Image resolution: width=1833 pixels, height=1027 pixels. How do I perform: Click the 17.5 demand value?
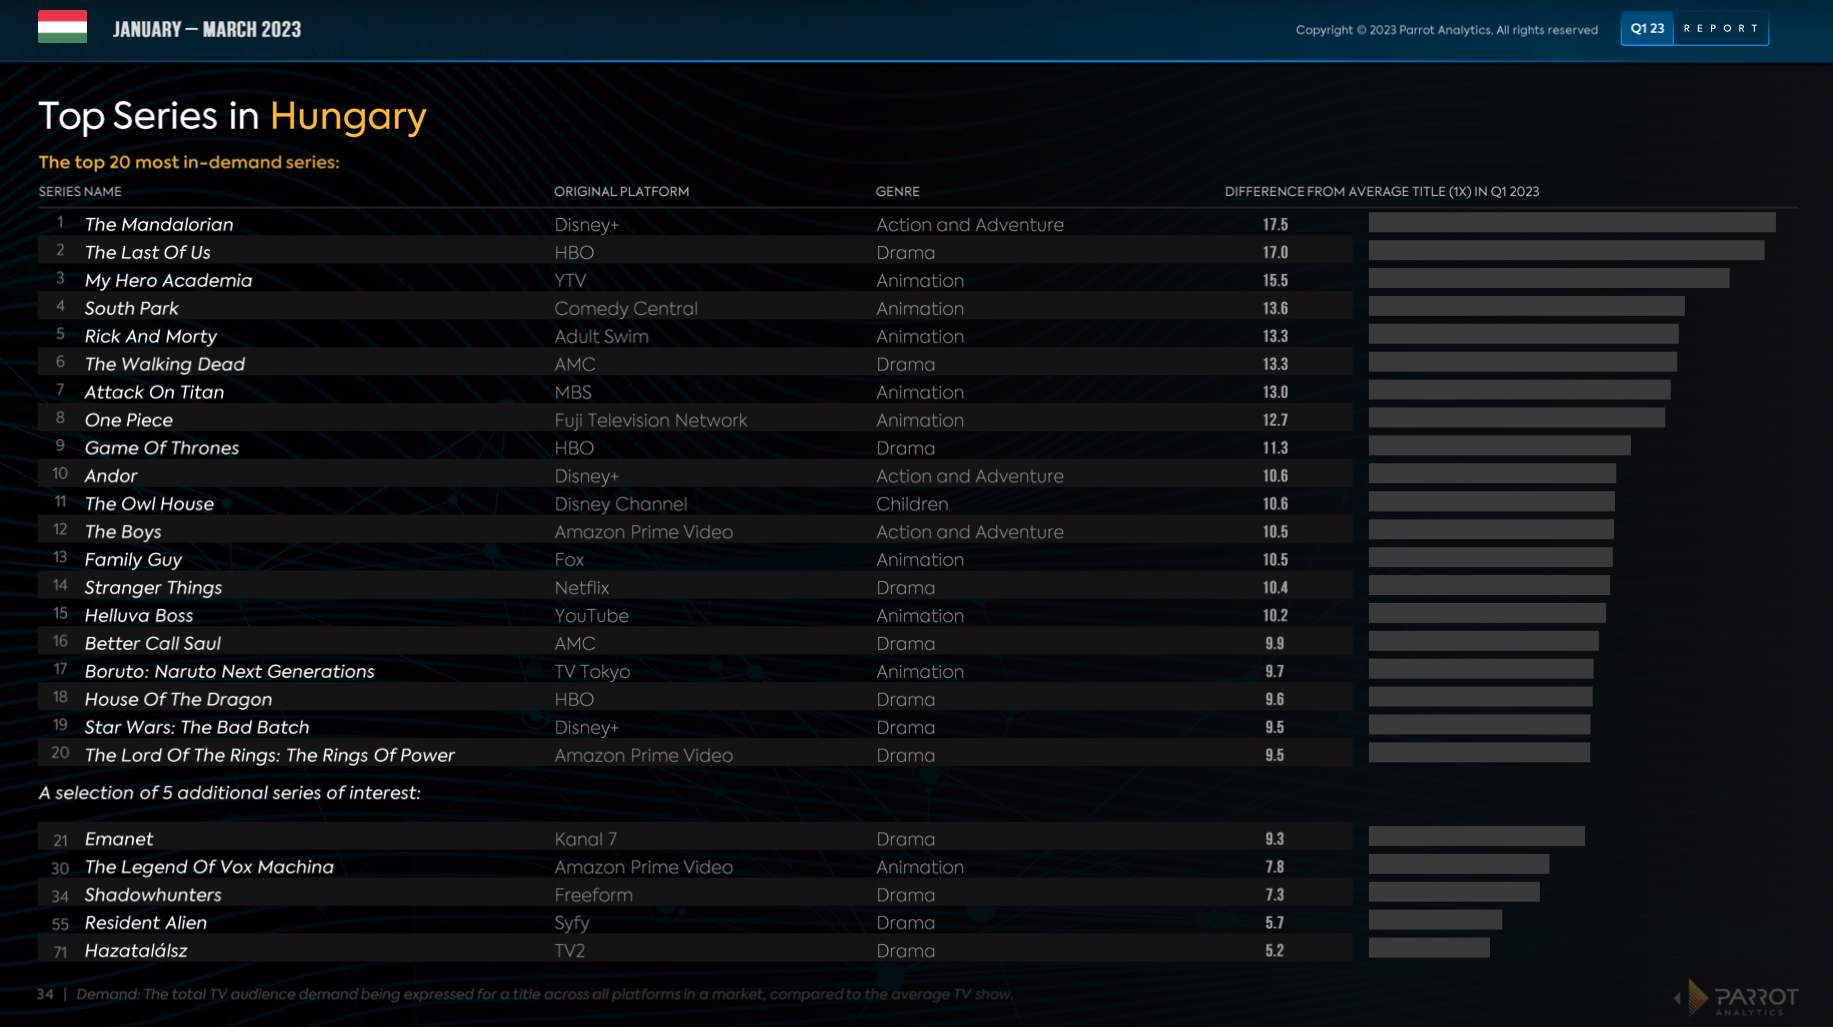pos(1274,225)
